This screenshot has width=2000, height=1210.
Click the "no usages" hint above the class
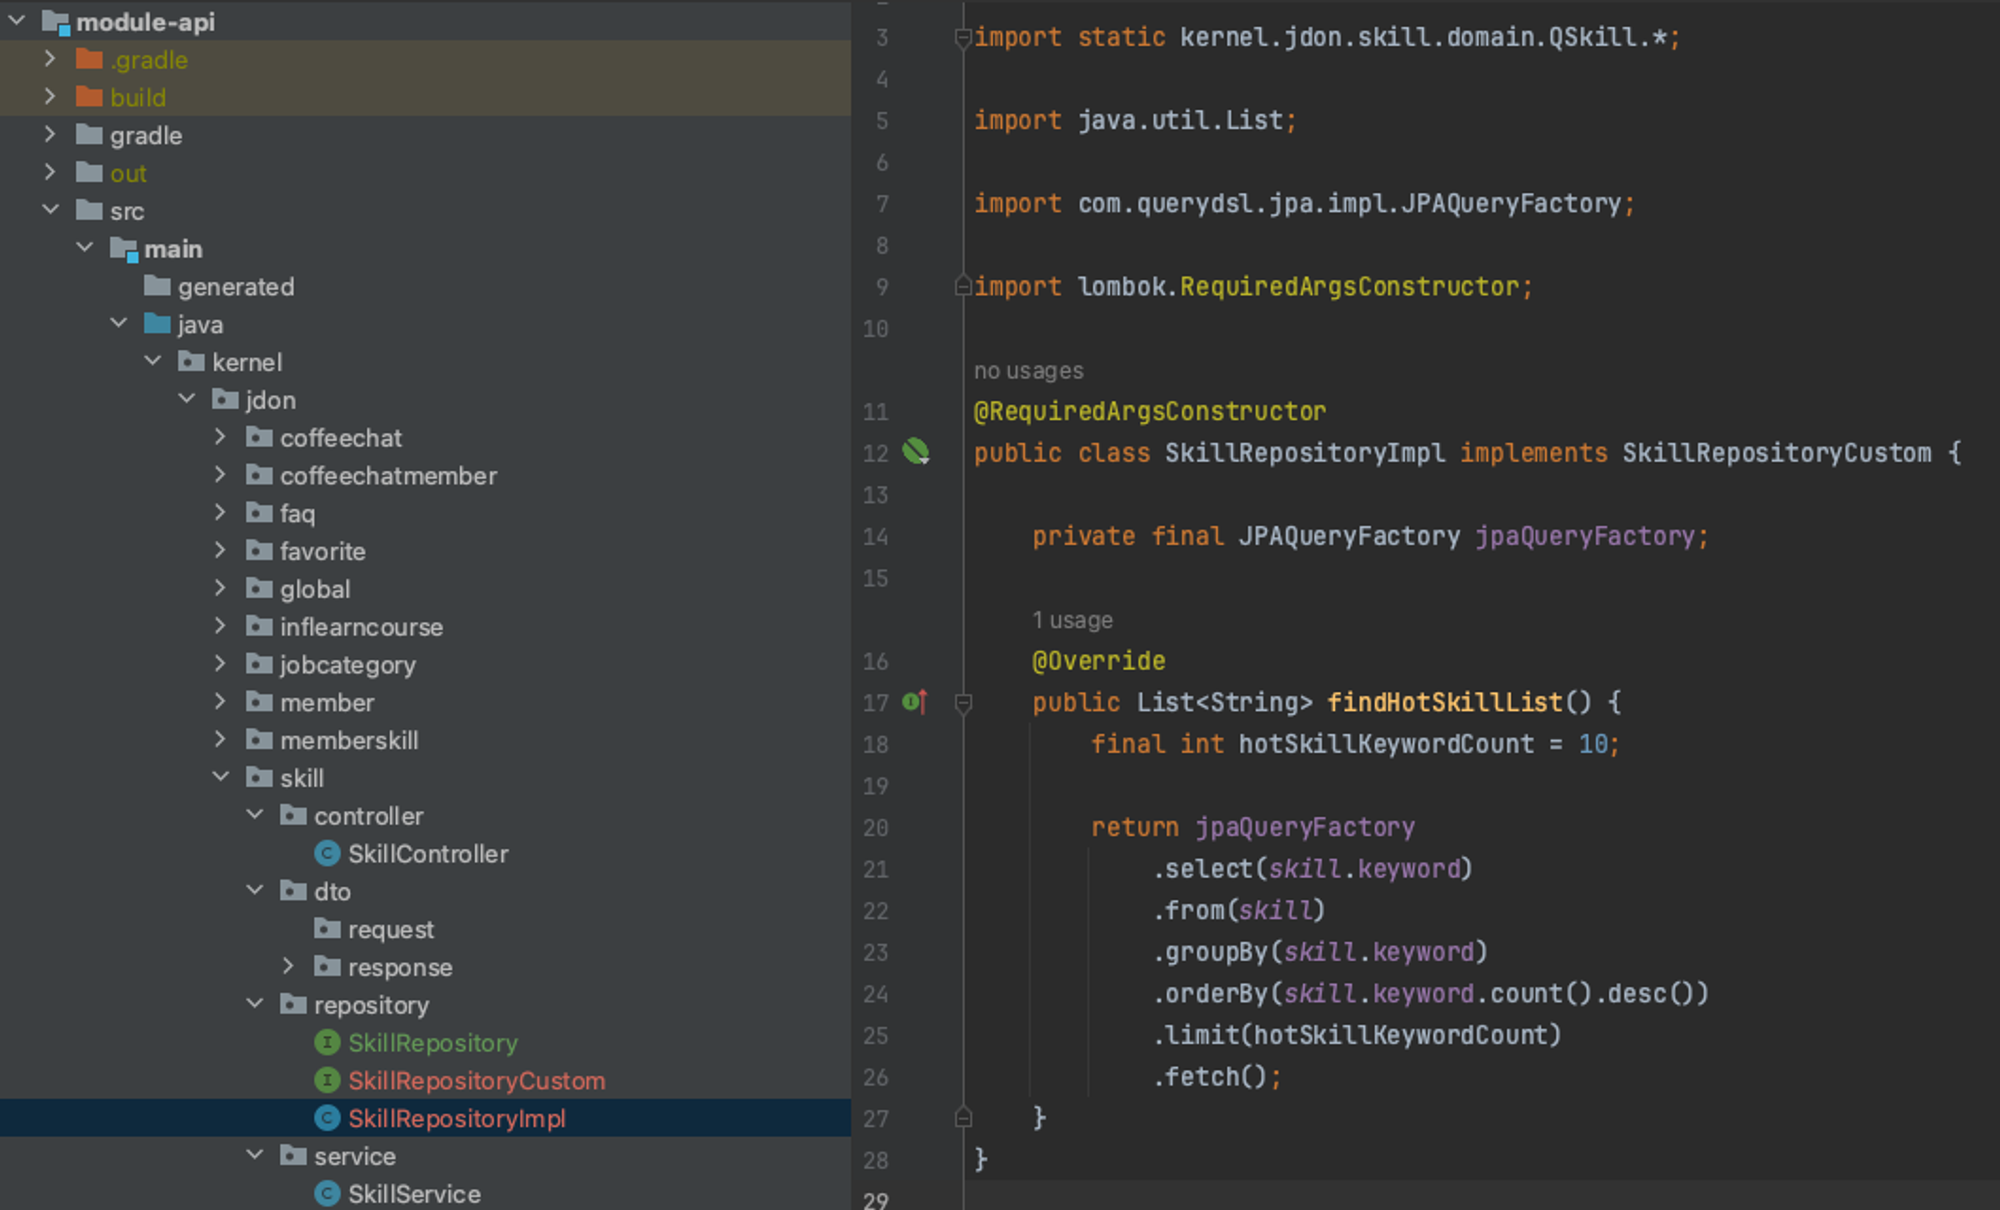click(x=1028, y=371)
